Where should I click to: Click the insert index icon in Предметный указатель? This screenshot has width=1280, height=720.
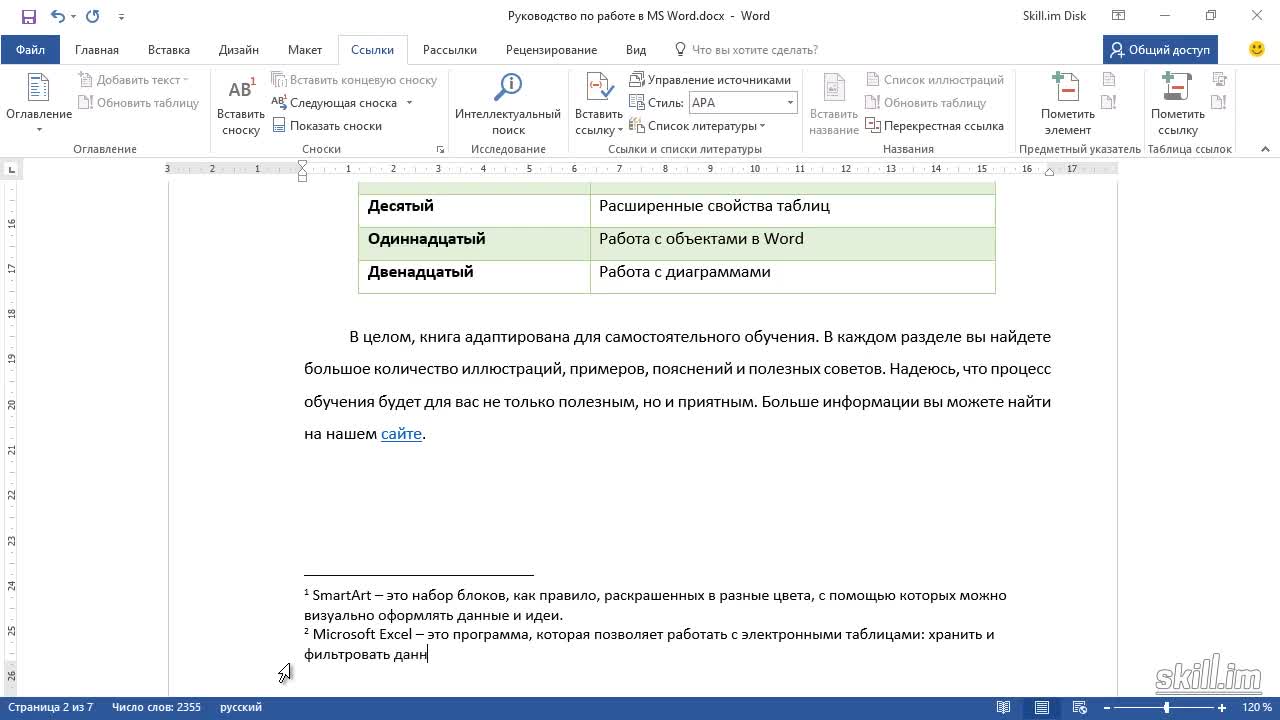[1109, 79]
